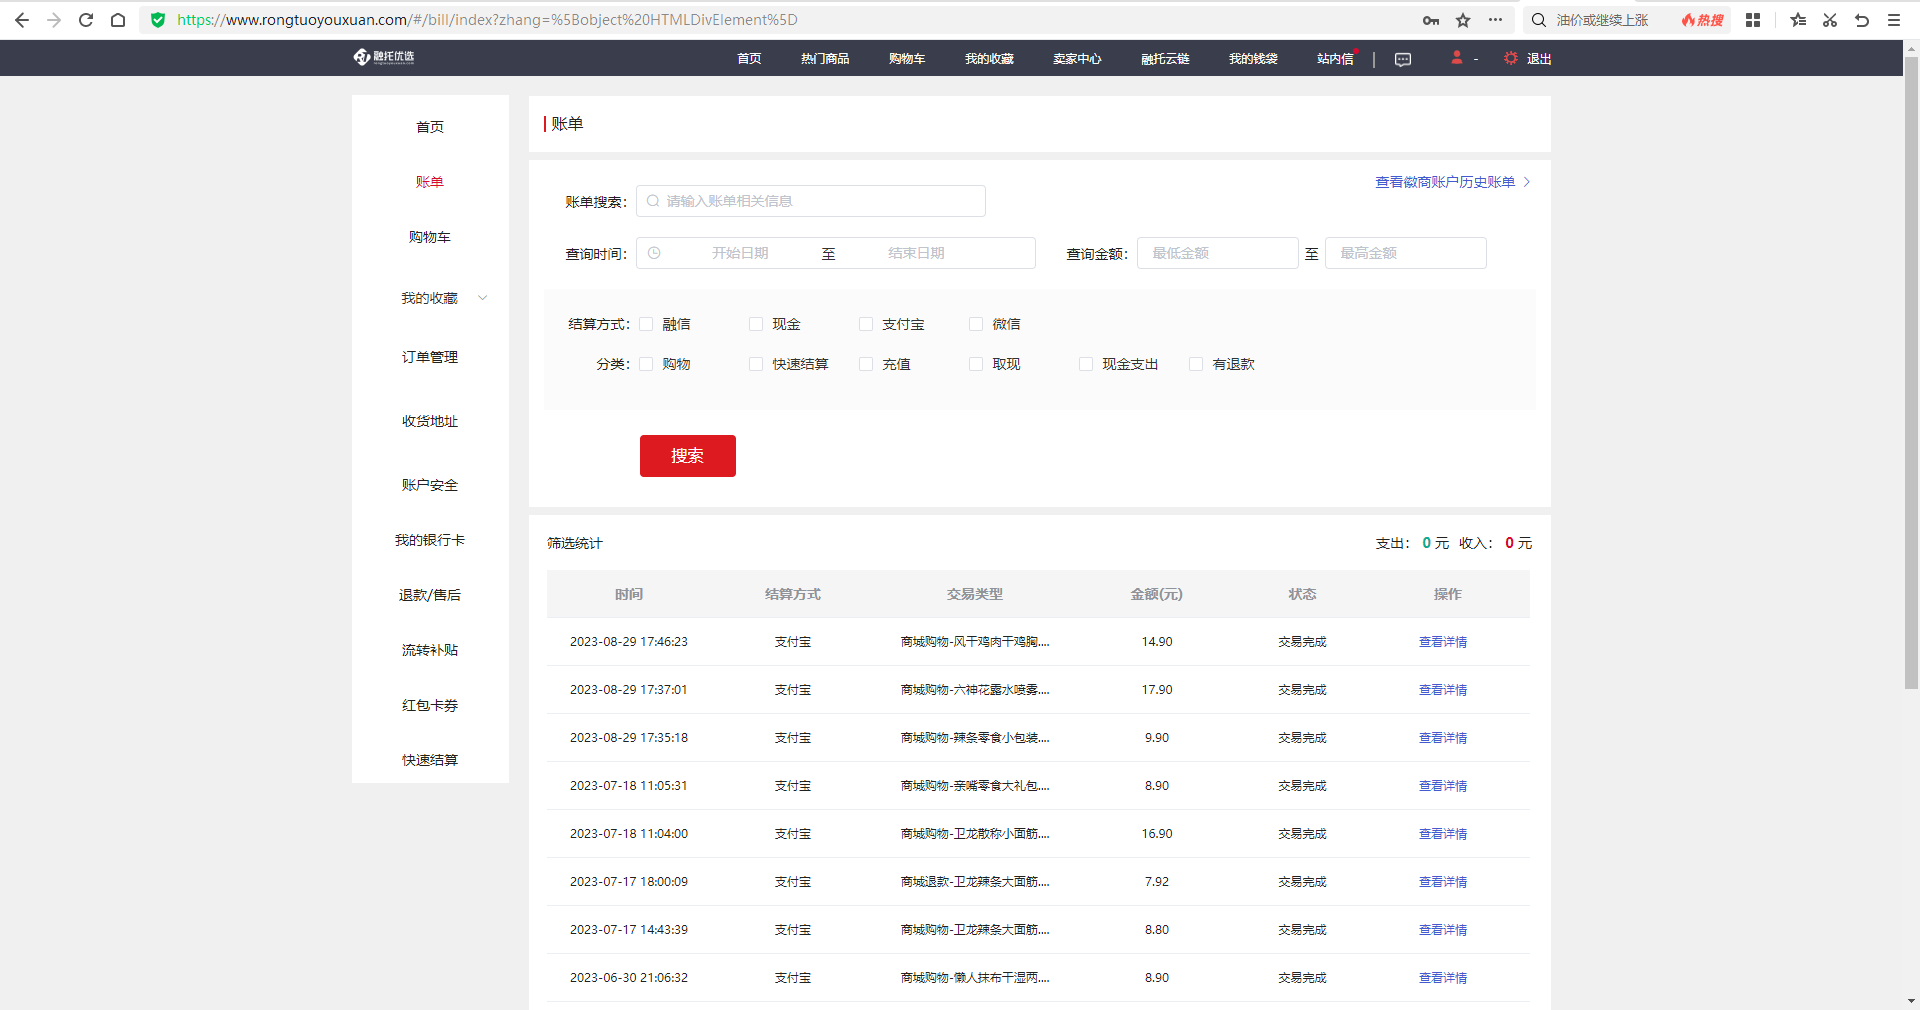Open the favorites list icon
This screenshot has height=1010, width=1920.
1798,20
